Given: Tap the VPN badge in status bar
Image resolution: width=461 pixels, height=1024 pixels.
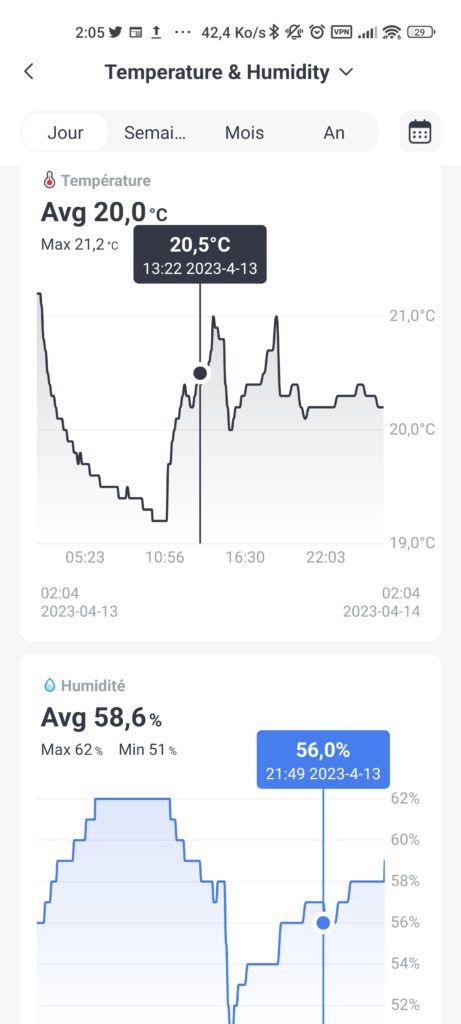Looking at the screenshot, I should point(342,32).
